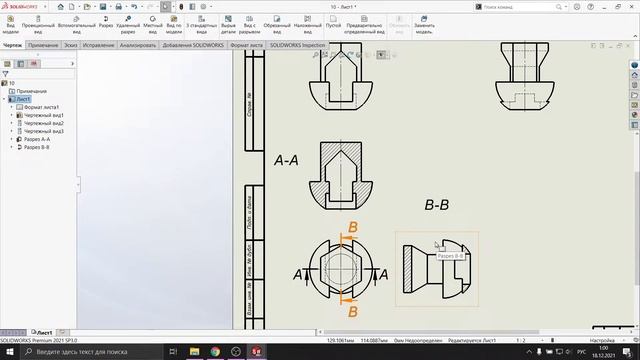Screen dimensions: 640x360
Task: Expand the Разрез A-A tree node
Action: 12,139
